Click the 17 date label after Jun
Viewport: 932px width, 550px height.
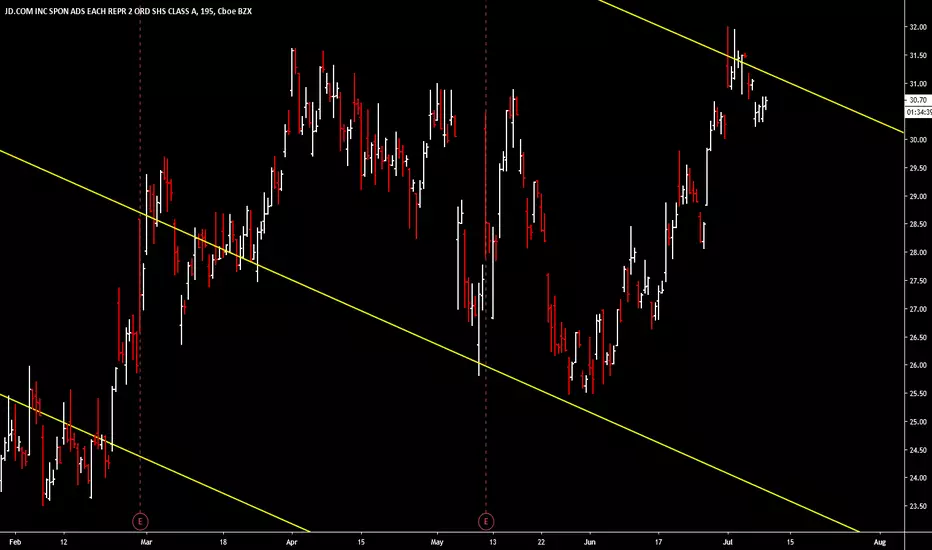[659, 542]
